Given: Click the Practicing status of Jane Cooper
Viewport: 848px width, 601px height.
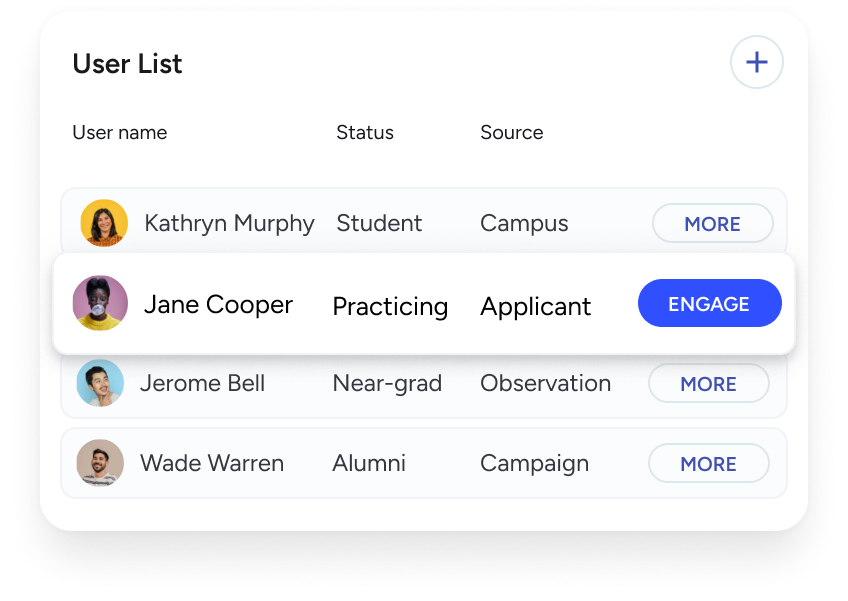Looking at the screenshot, I should tap(390, 307).
